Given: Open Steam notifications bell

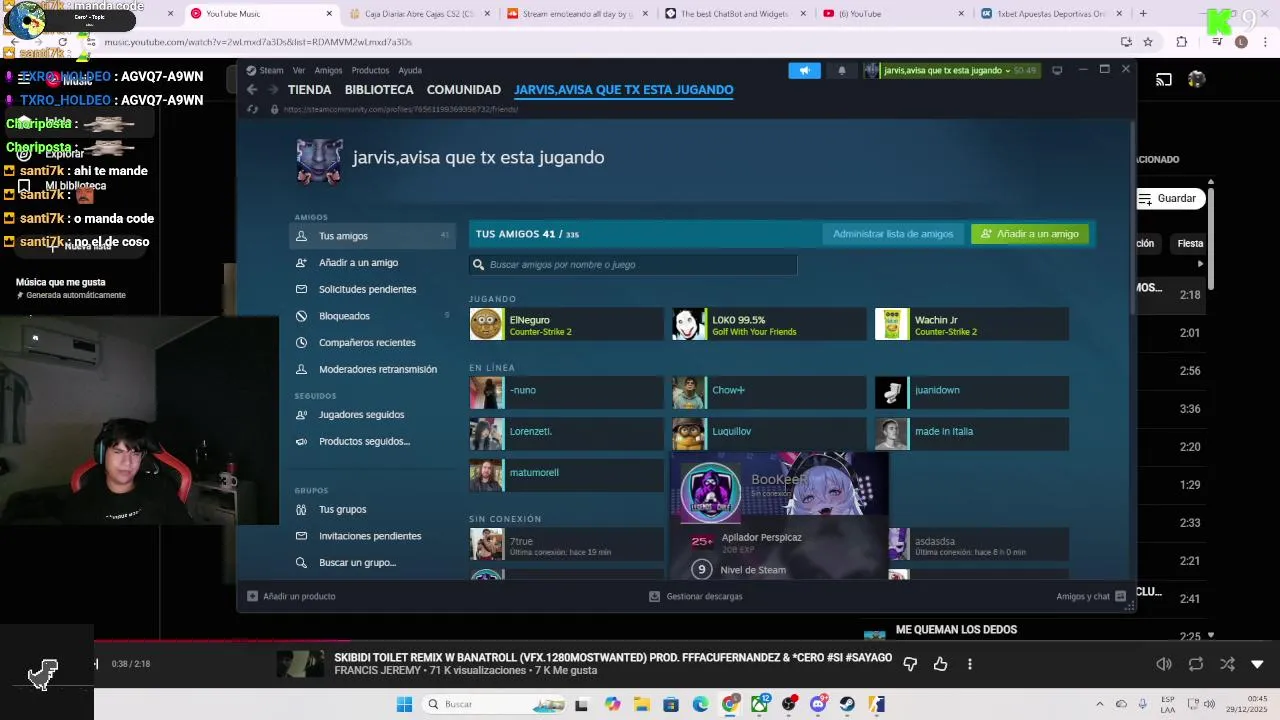Looking at the screenshot, I should 842,70.
